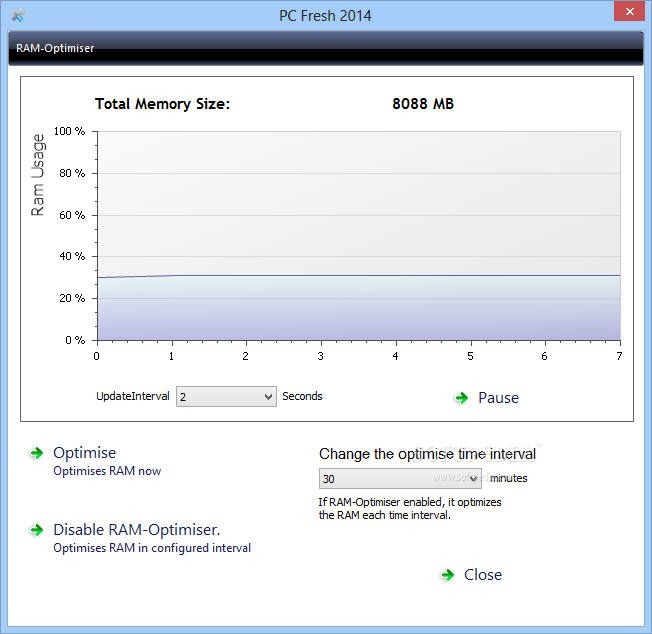Image resolution: width=652 pixels, height=634 pixels.
Task: Close the window with the red X button
Action: [629, 12]
